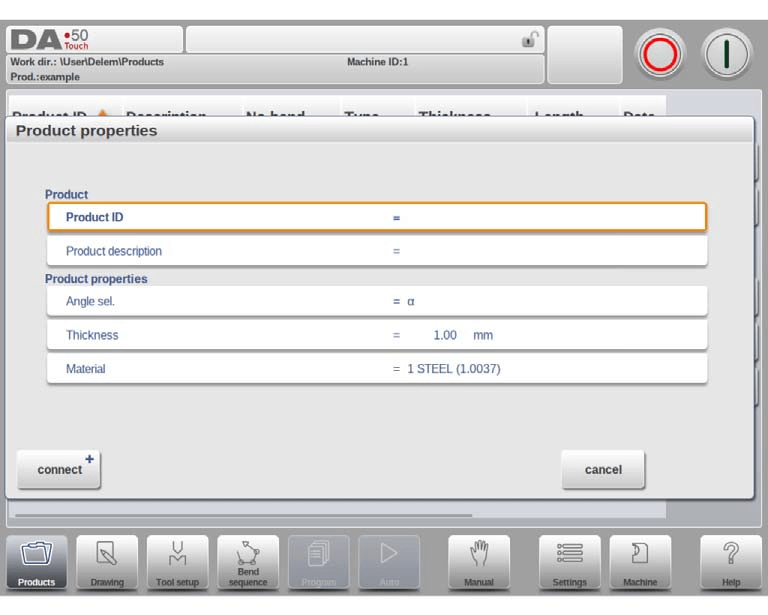Tap the unlock padlock icon

point(530,39)
